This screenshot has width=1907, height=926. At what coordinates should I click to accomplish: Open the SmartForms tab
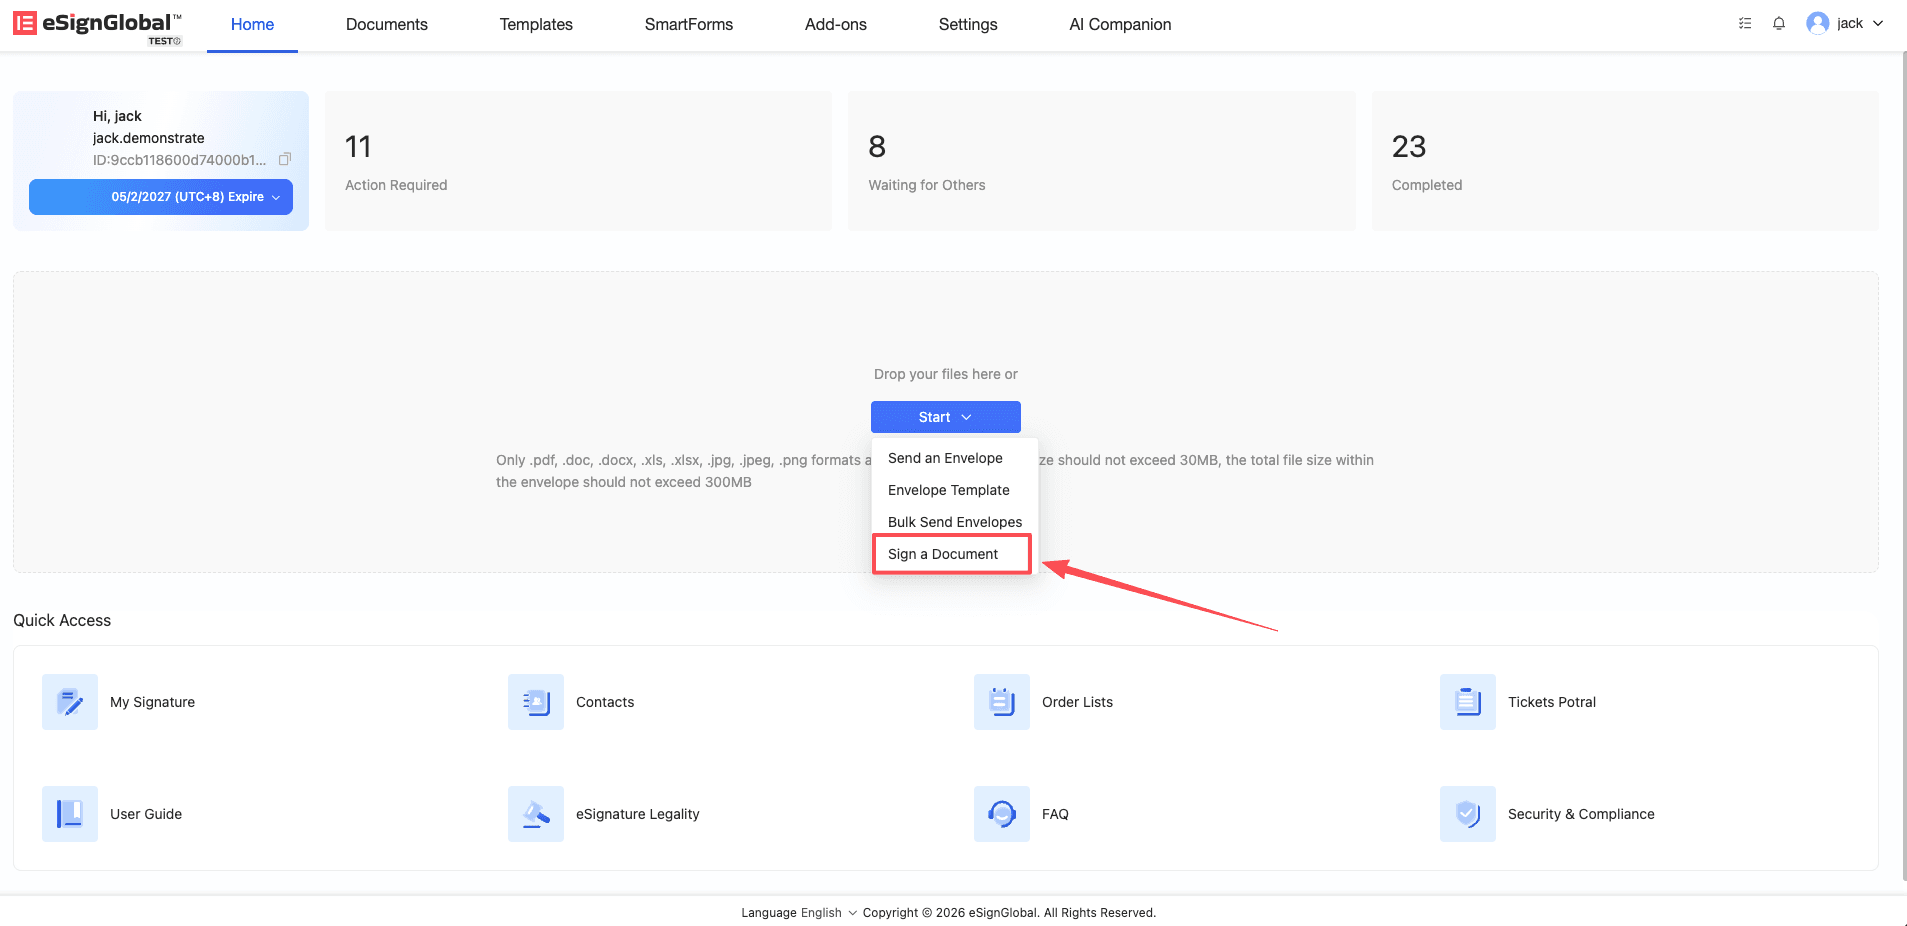689,24
